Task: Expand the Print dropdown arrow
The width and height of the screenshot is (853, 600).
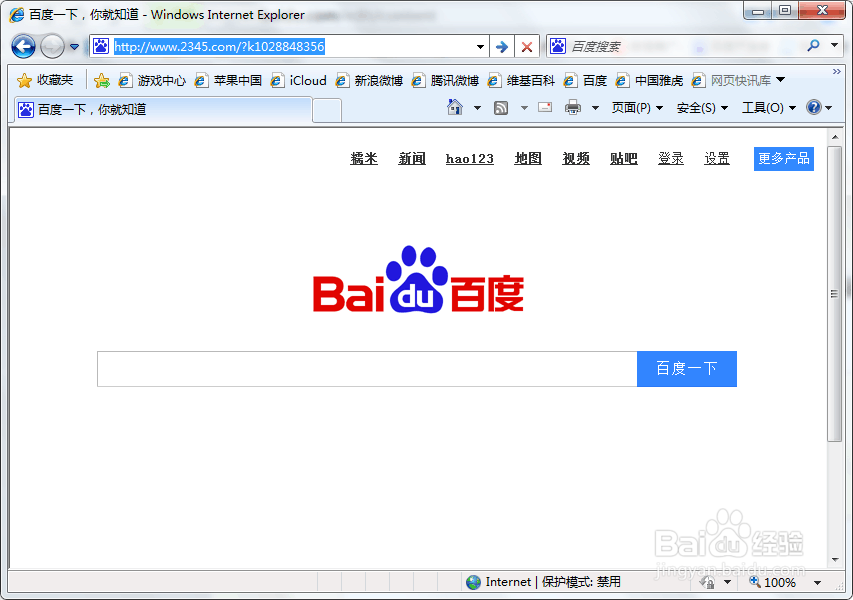Action: click(x=595, y=108)
